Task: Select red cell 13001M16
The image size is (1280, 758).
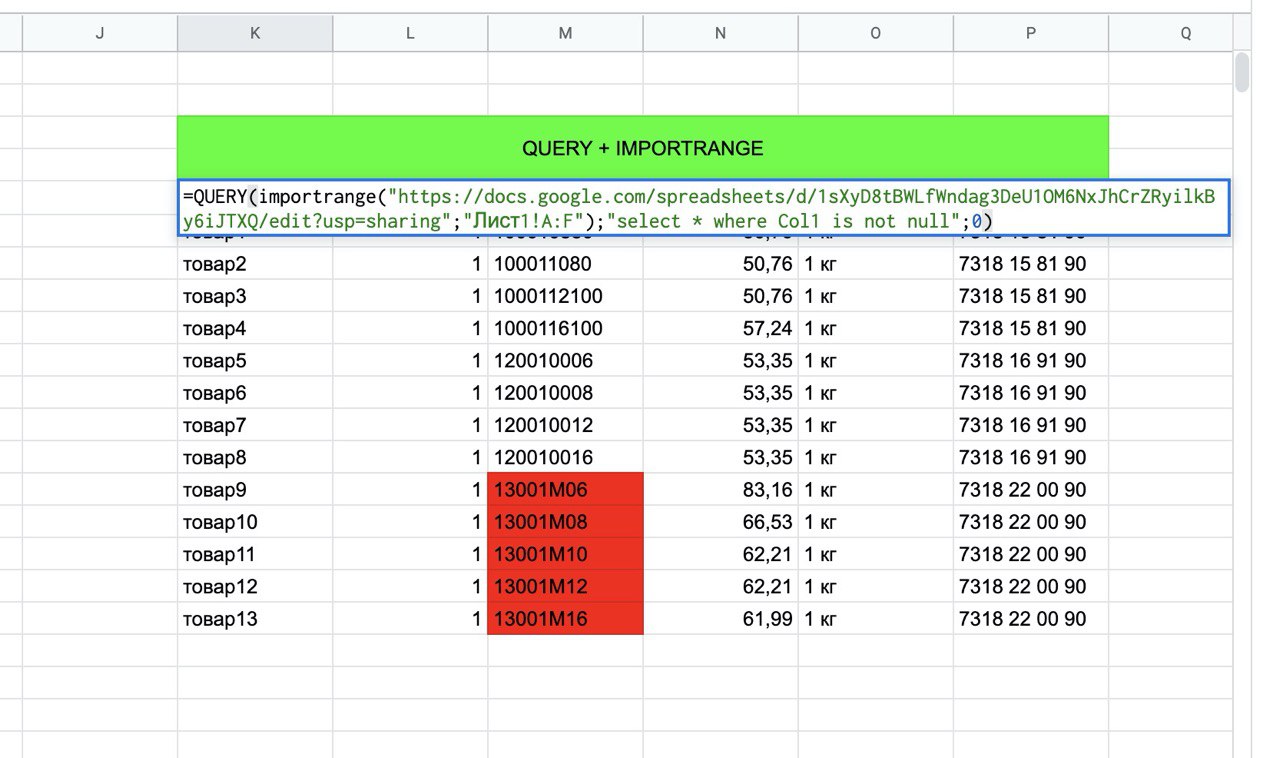Action: [x=565, y=619]
